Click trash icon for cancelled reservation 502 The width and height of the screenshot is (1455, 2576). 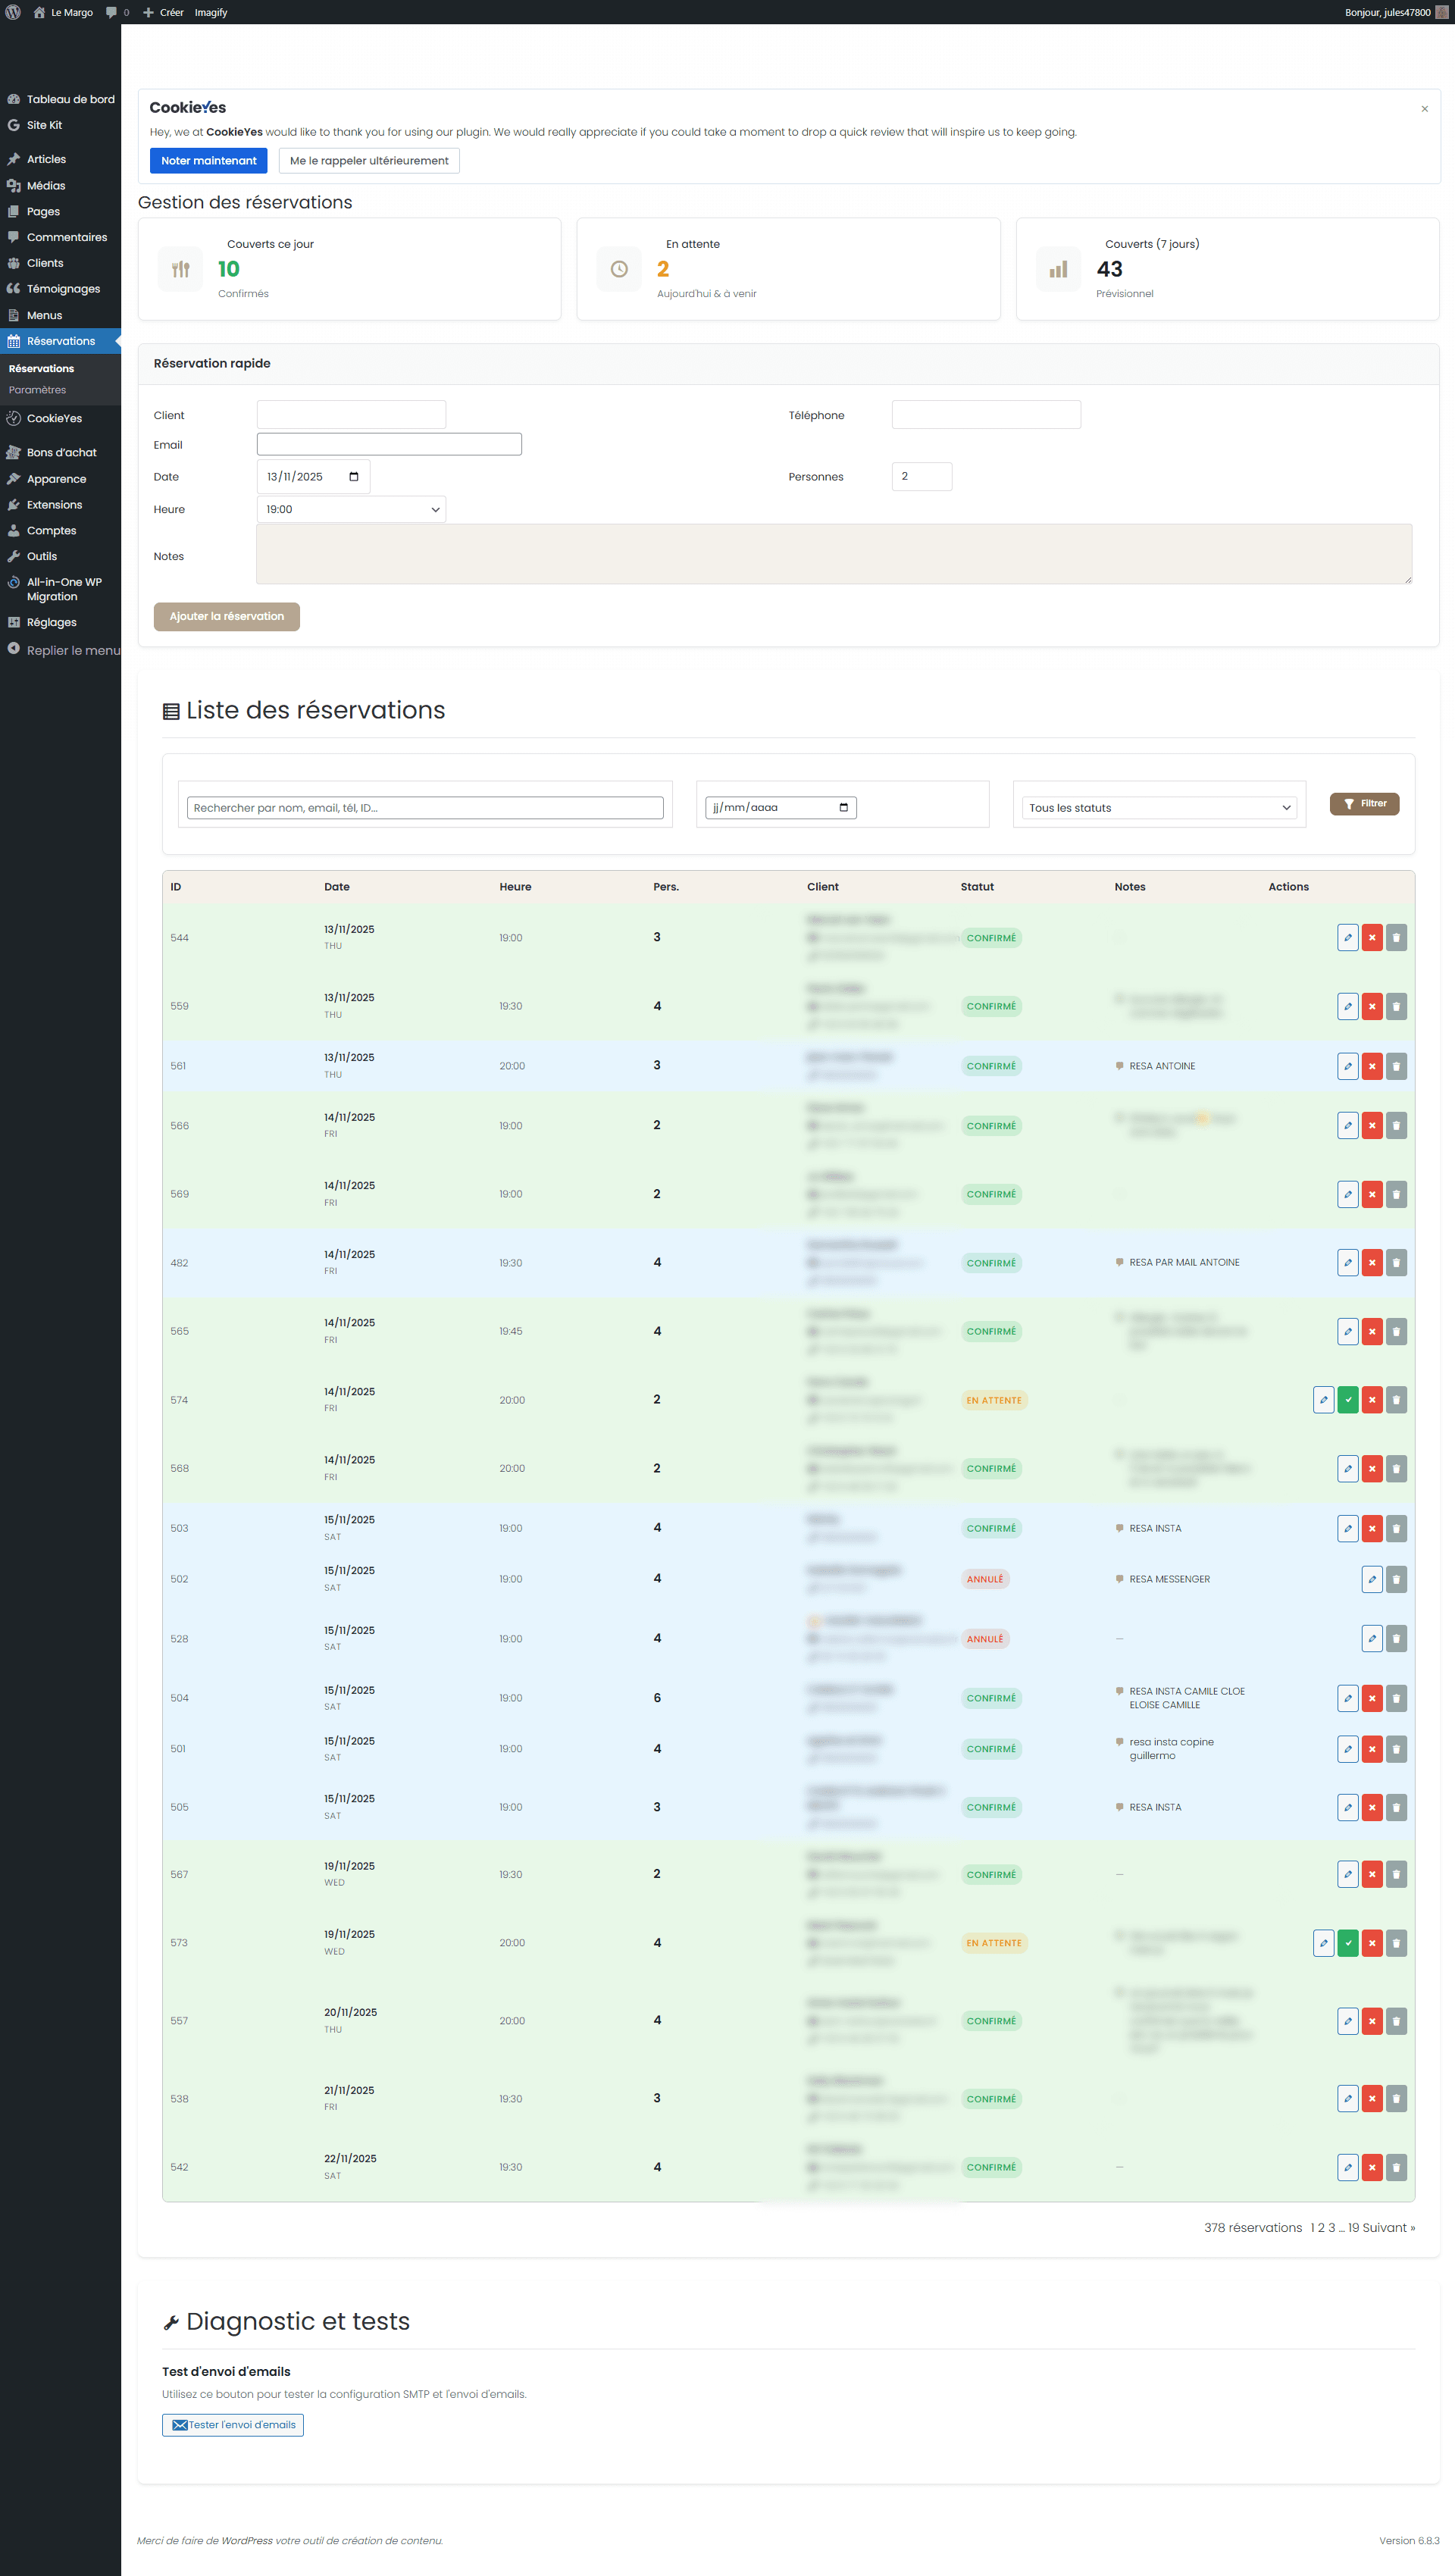[1396, 1579]
